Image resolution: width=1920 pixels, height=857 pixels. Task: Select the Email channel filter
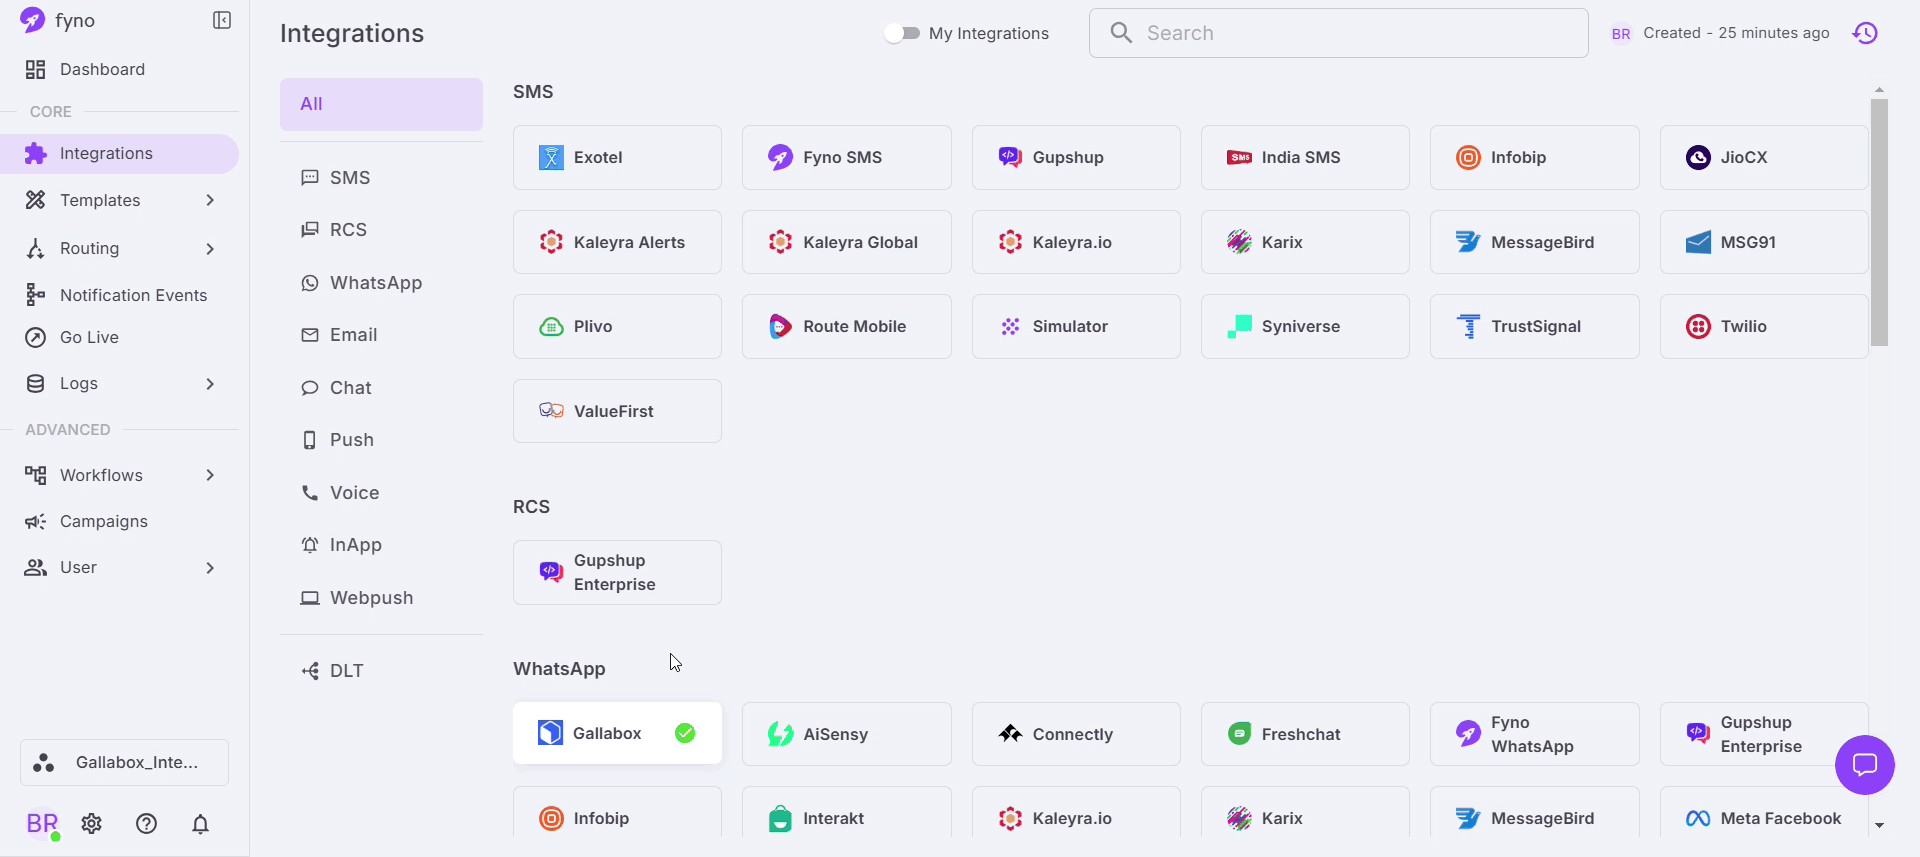click(x=353, y=335)
